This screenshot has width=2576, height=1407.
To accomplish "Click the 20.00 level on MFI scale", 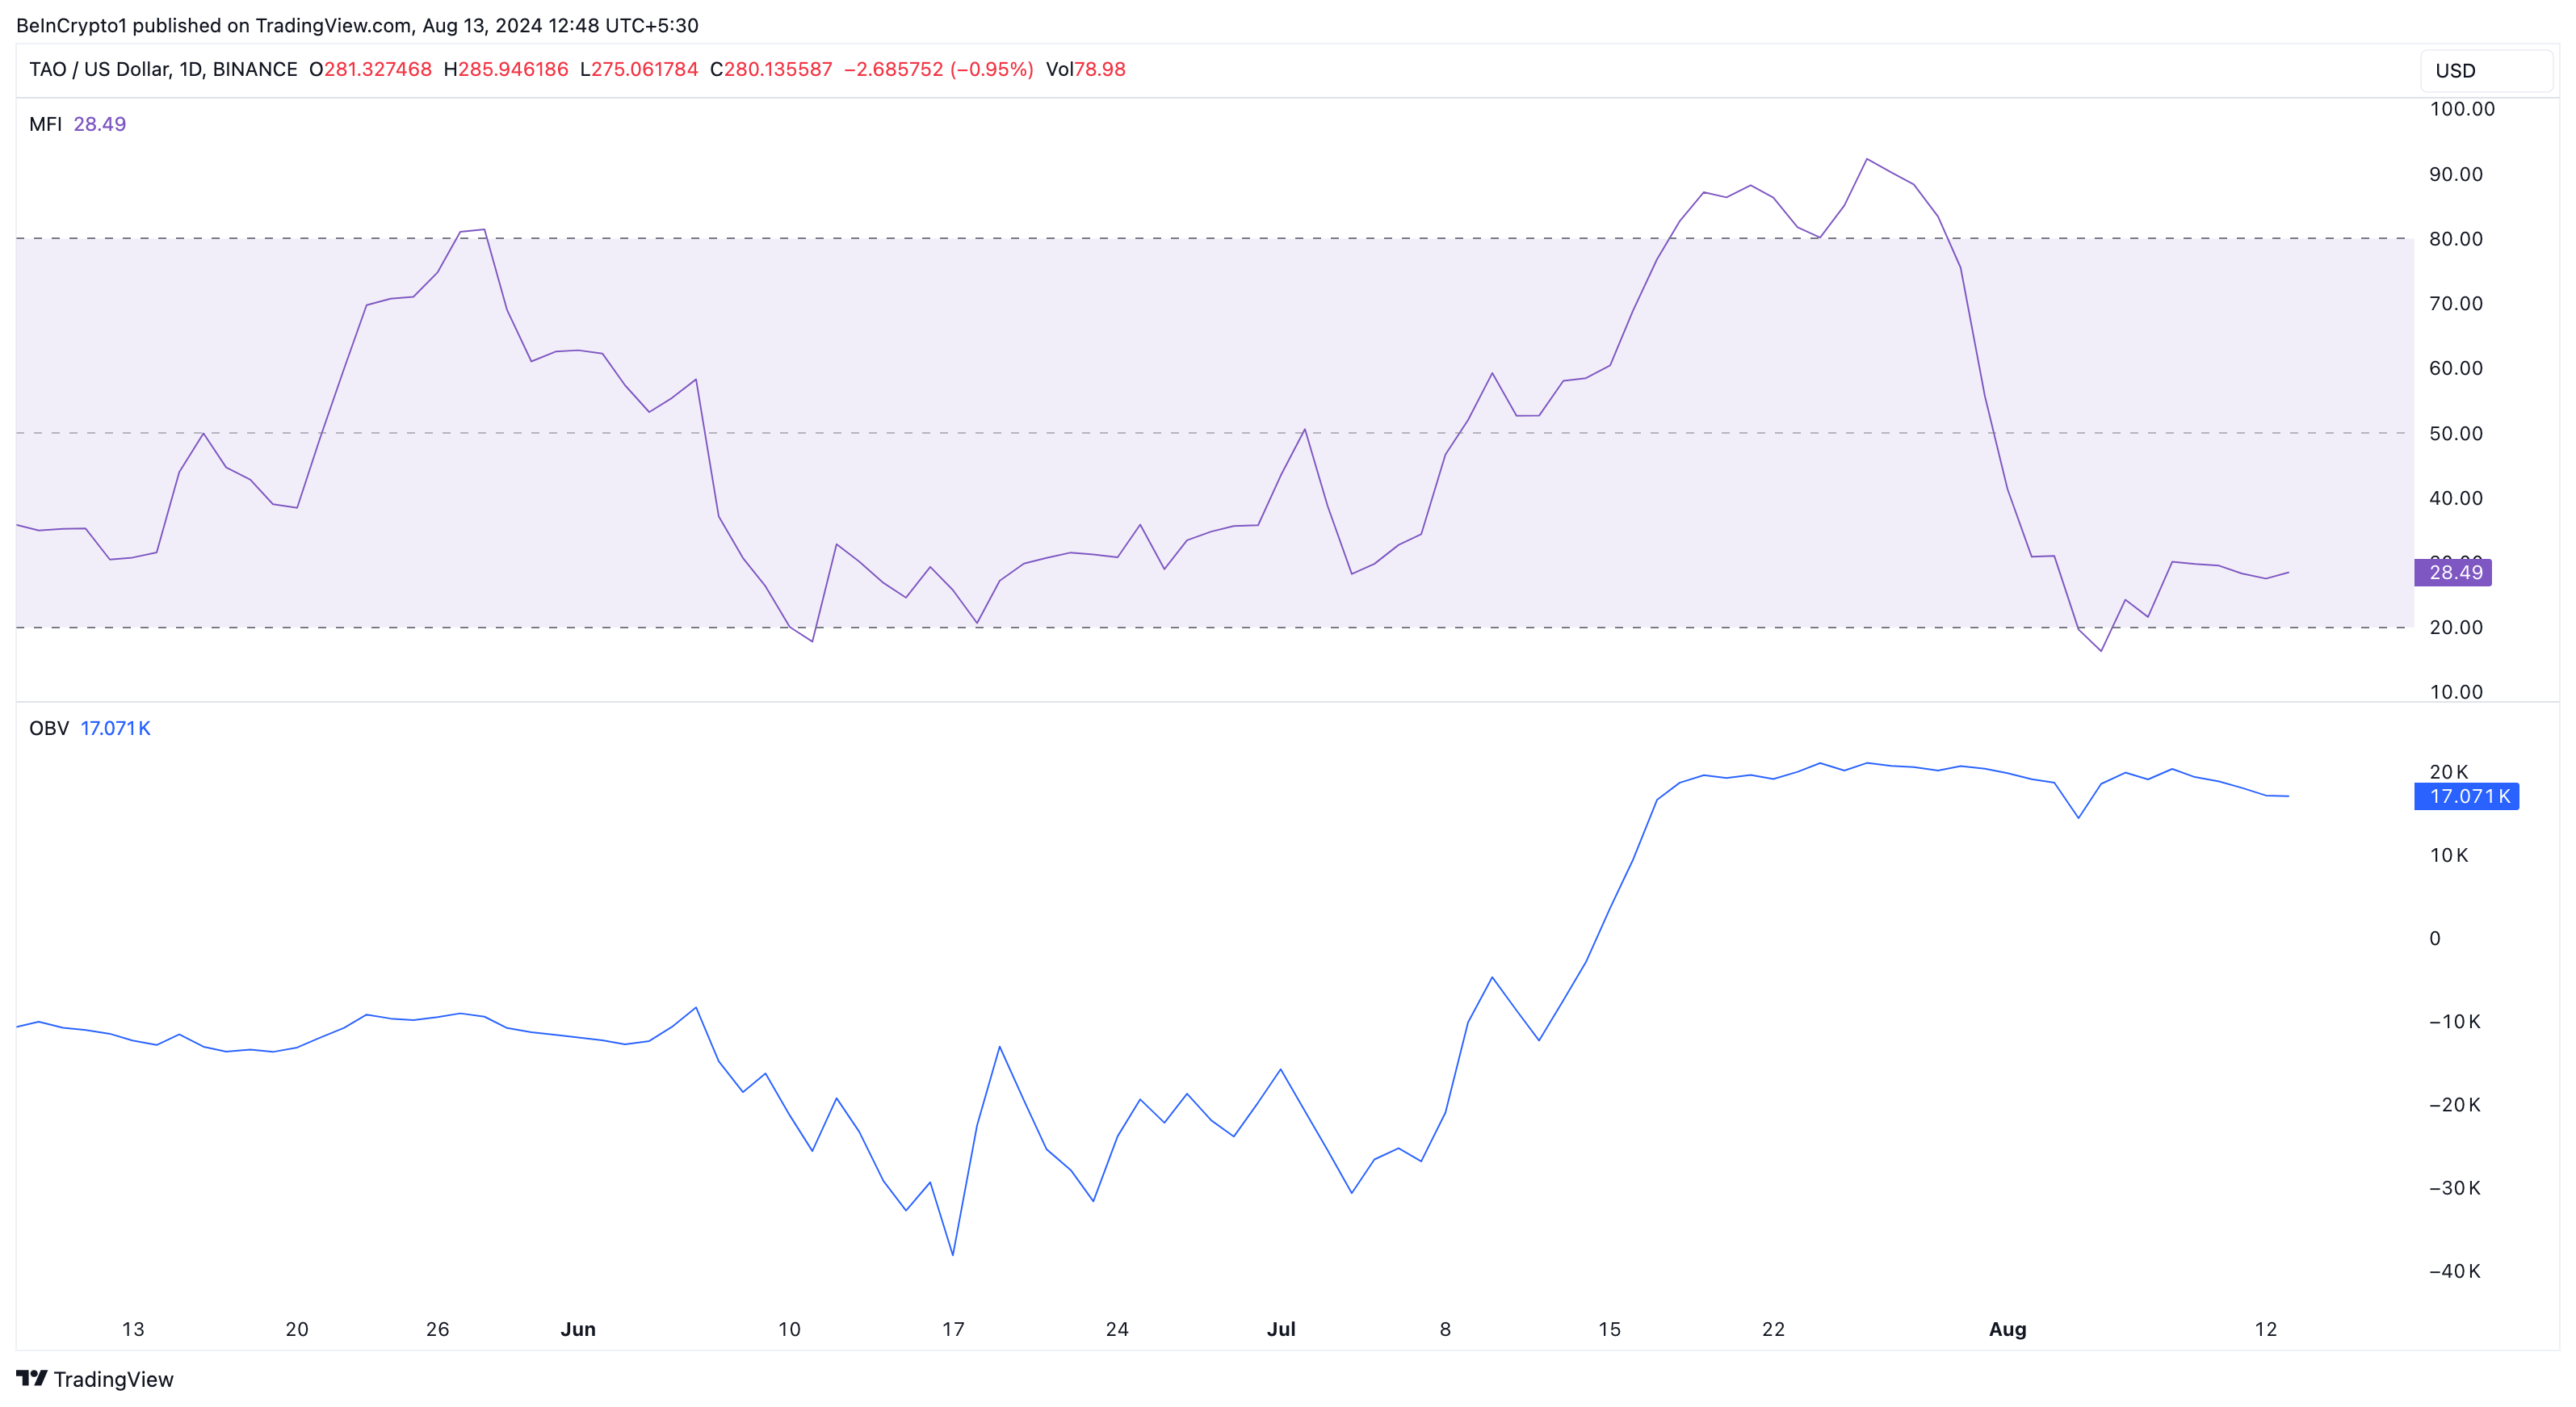I will (2455, 627).
